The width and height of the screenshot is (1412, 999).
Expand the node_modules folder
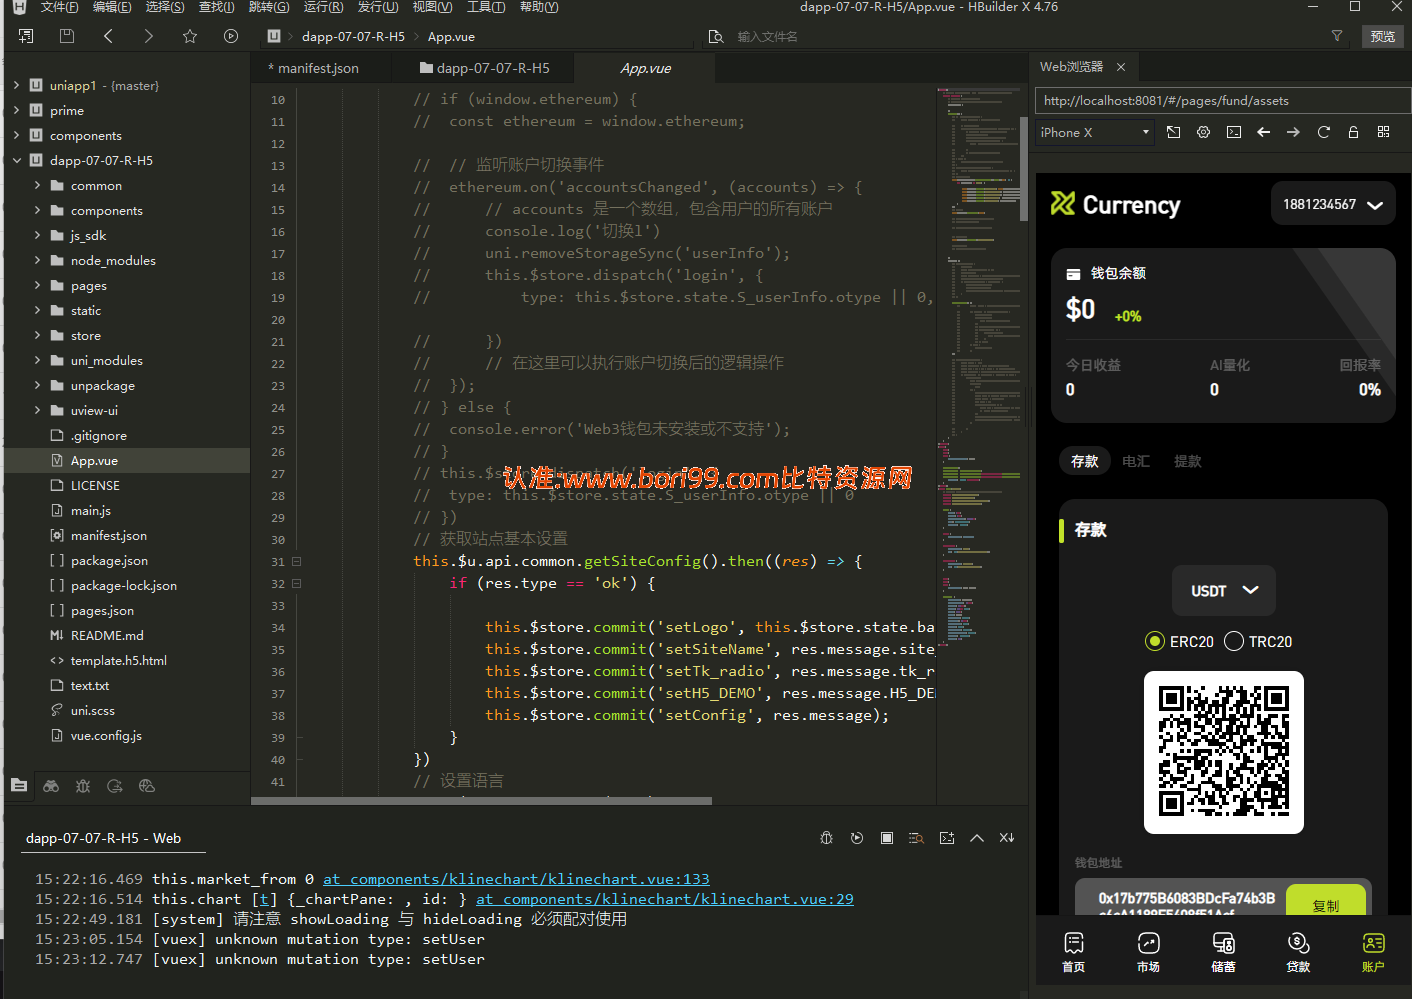[x=37, y=260]
